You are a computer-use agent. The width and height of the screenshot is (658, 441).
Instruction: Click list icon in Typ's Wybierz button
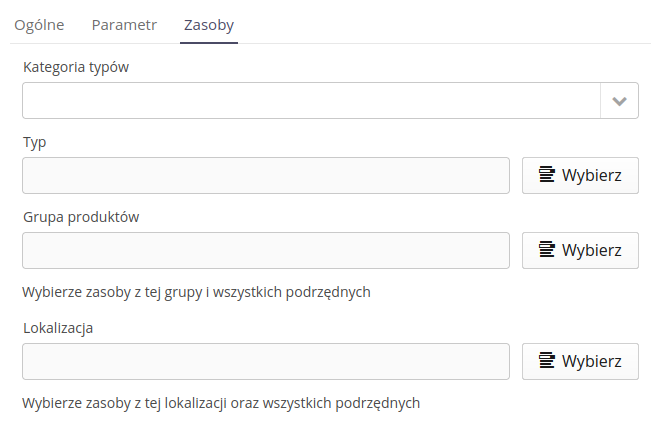[x=547, y=175]
